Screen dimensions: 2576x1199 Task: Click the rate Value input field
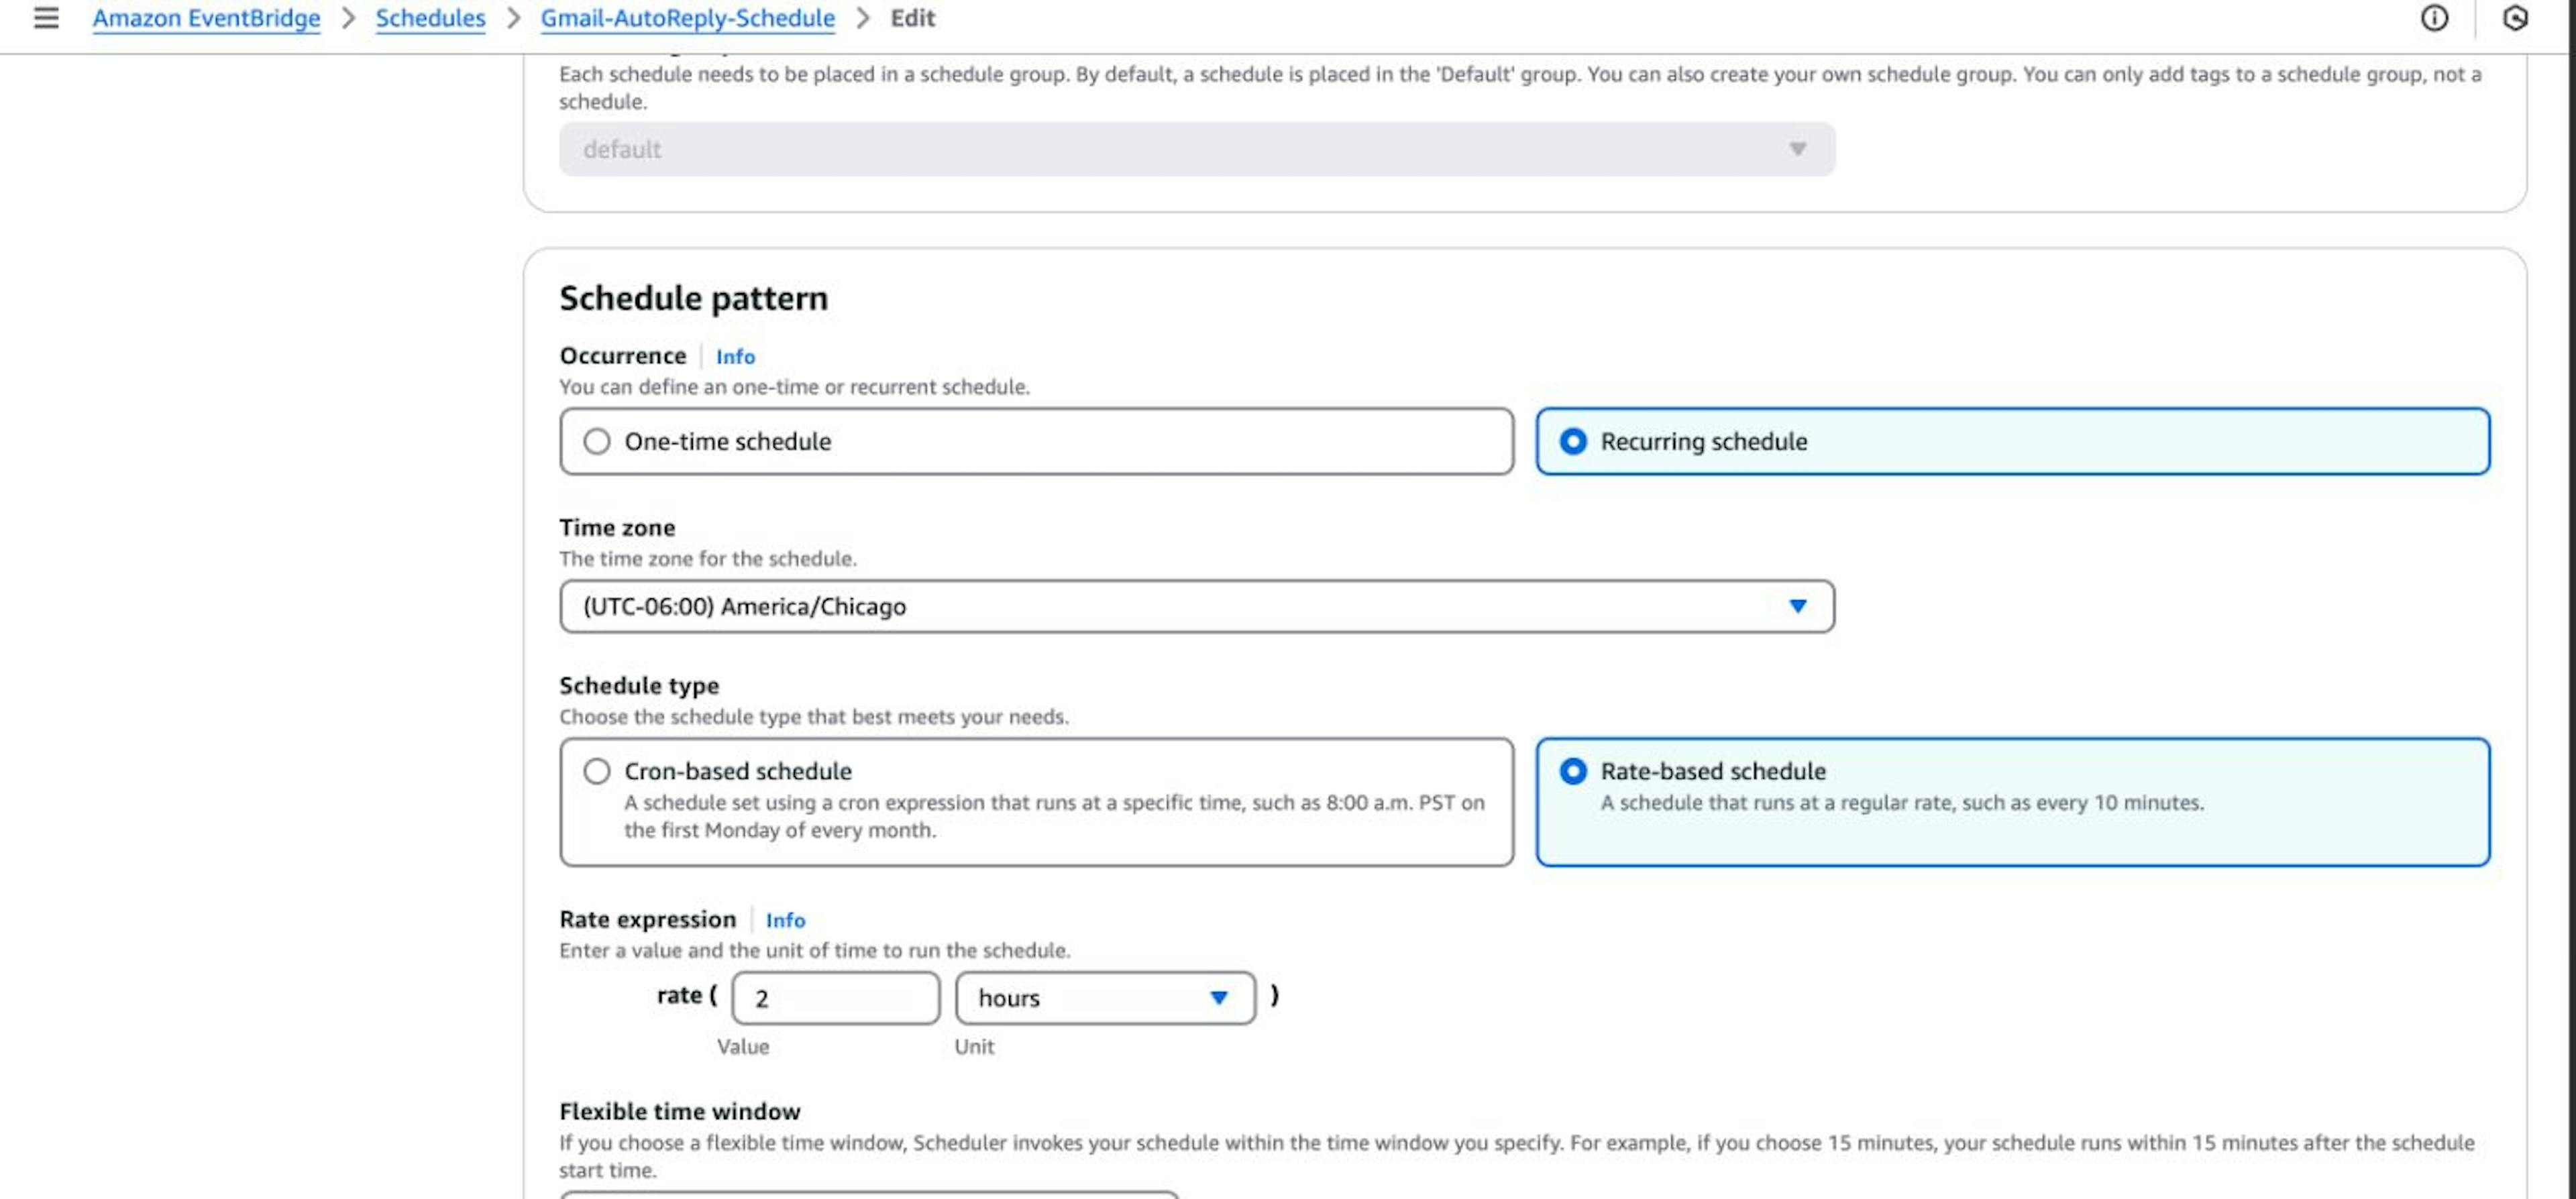[834, 997]
